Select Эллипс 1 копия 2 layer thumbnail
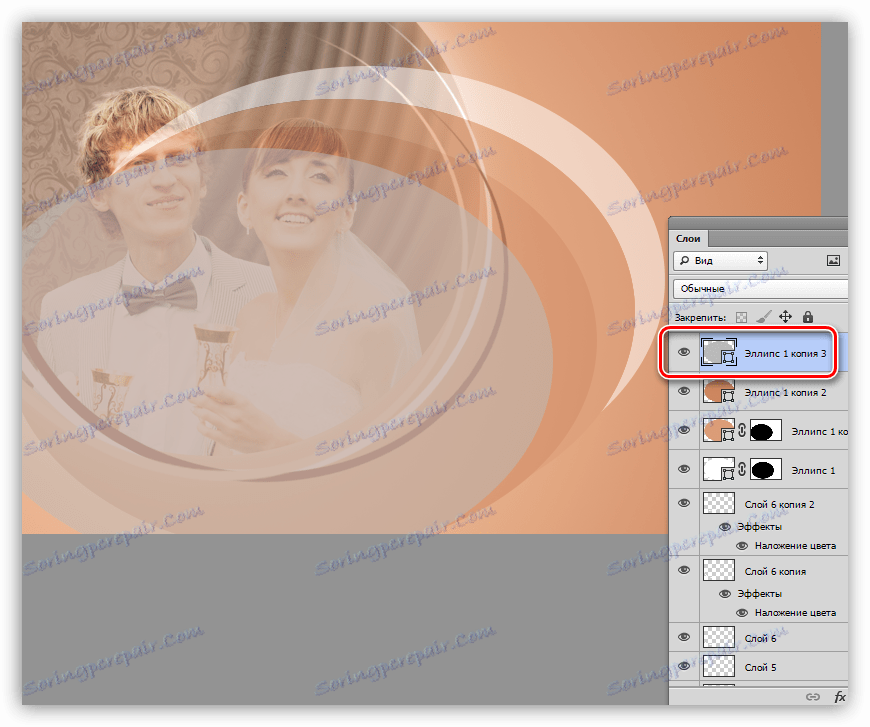 (719, 391)
